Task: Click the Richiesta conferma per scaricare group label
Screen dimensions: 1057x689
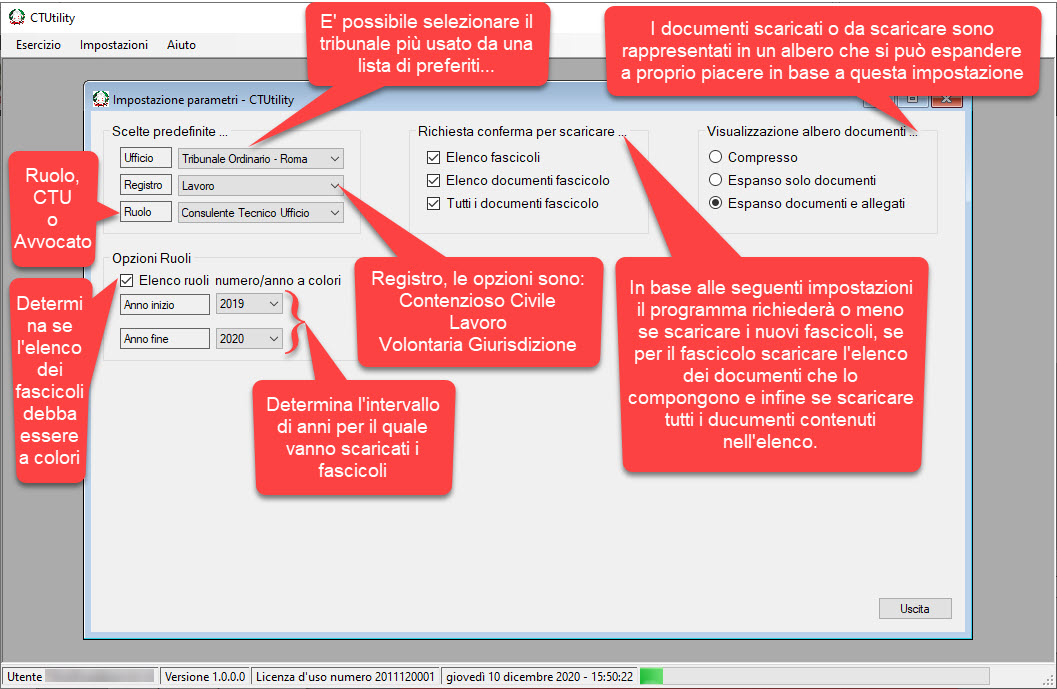Action: (x=522, y=131)
